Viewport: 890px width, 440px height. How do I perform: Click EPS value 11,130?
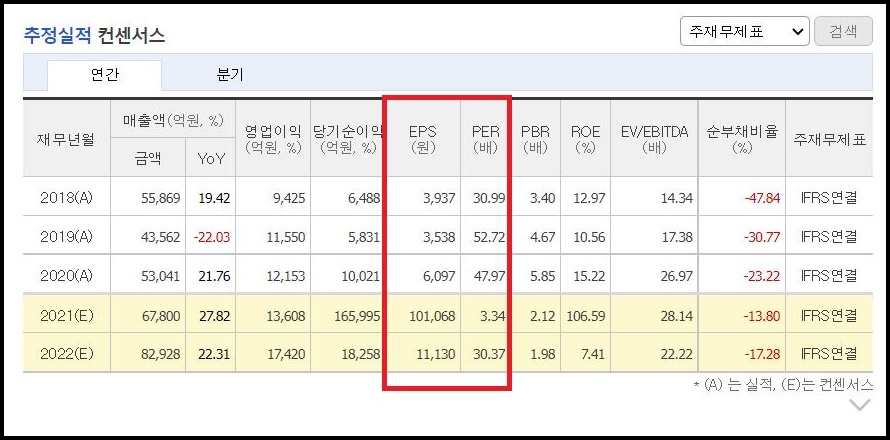(435, 354)
